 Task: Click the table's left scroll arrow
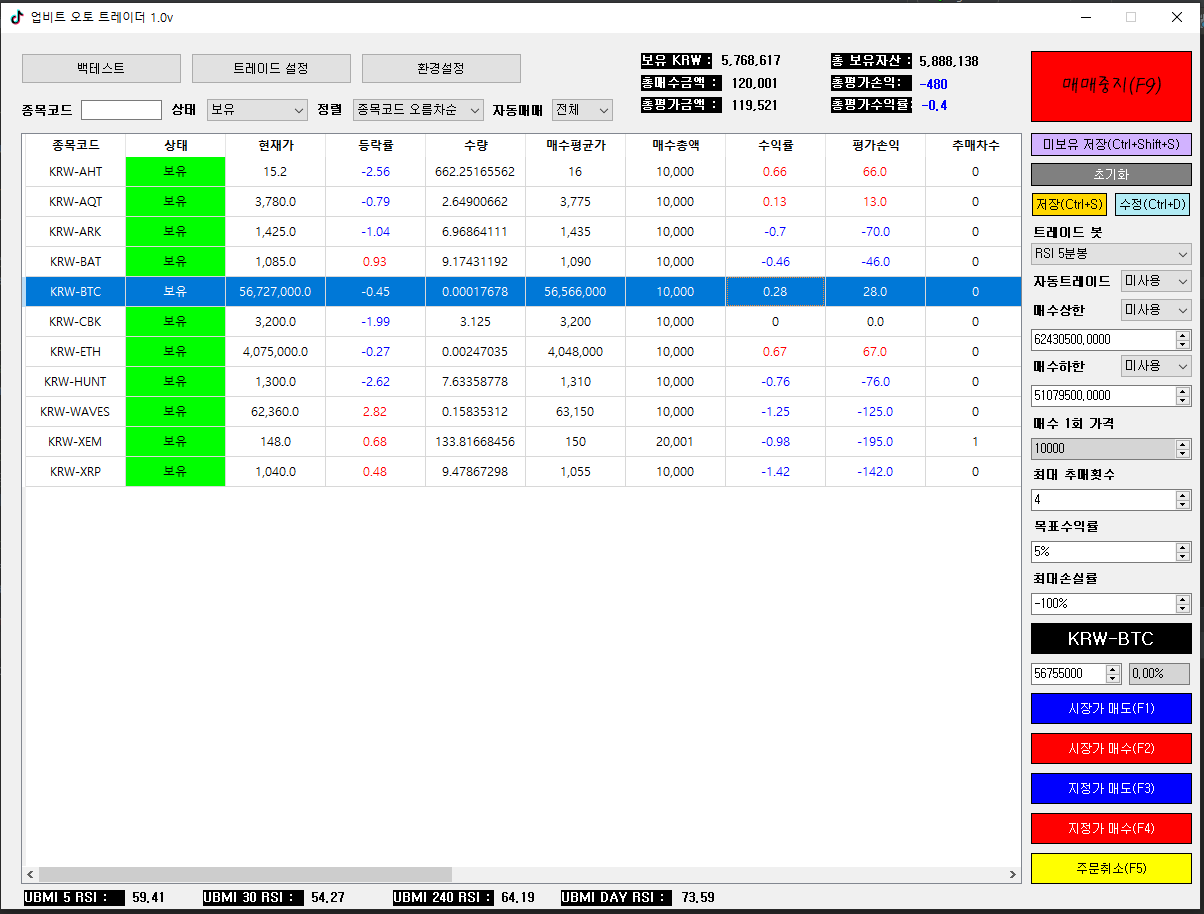pyautogui.click(x=31, y=875)
